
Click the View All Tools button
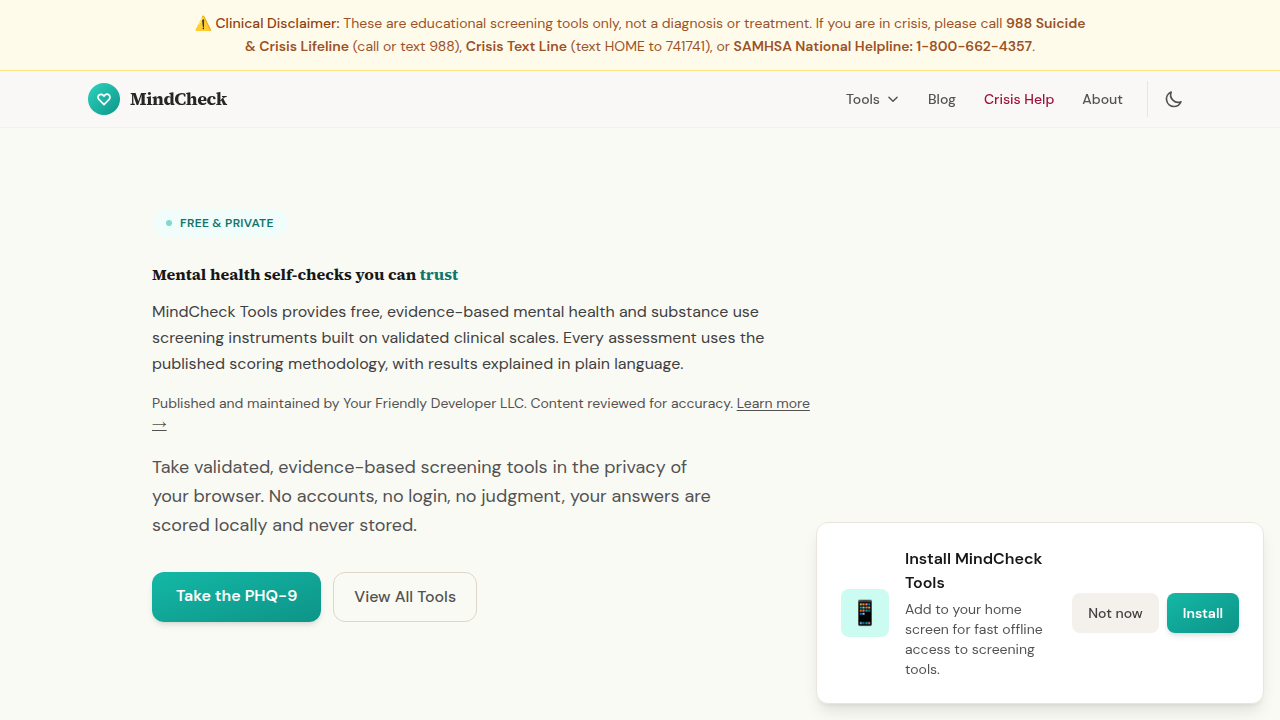point(405,597)
